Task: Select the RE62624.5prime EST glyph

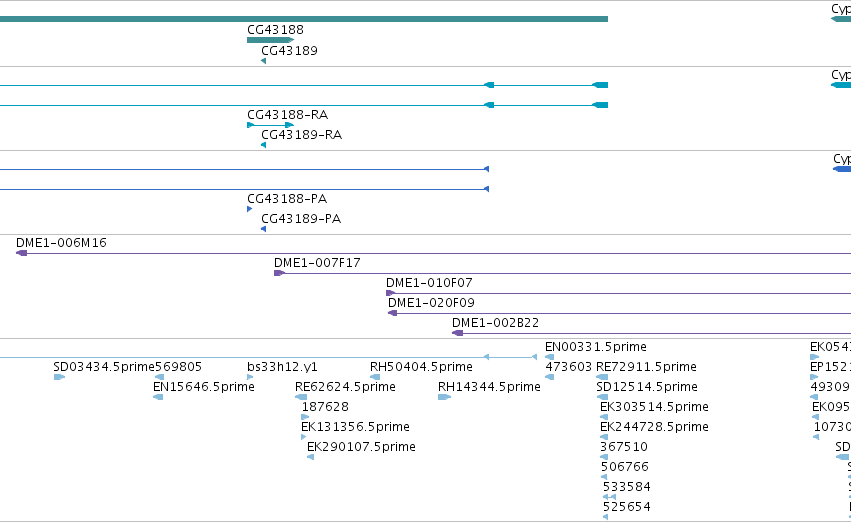Action: tap(301, 397)
